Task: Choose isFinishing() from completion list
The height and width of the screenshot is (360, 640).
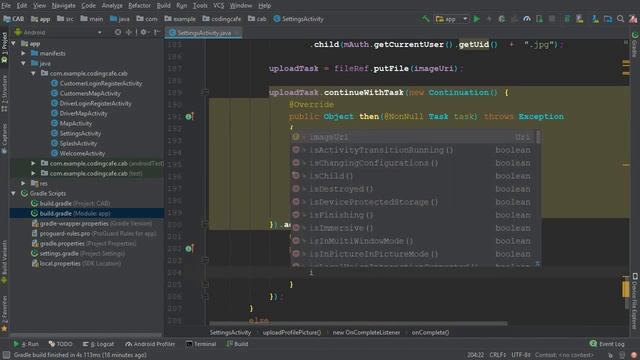Action: pyautogui.click(x=413, y=215)
